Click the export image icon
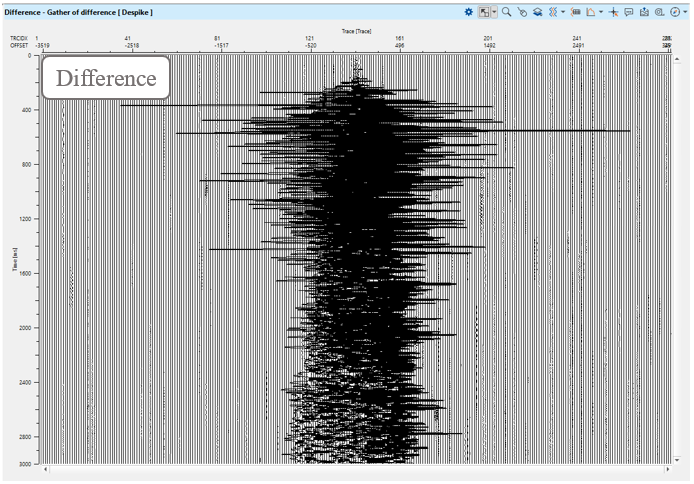Viewport: 694px width, 484px height. coord(644,12)
